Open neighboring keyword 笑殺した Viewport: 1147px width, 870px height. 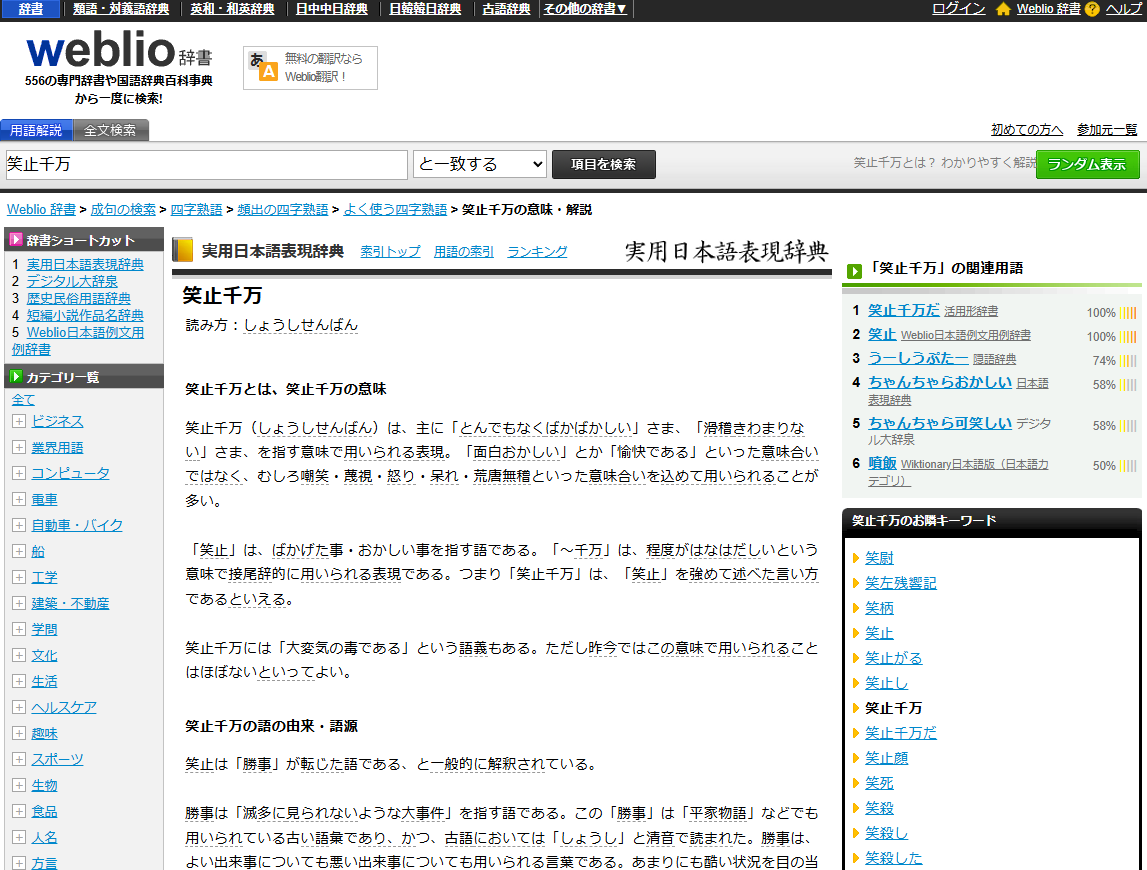(893, 858)
